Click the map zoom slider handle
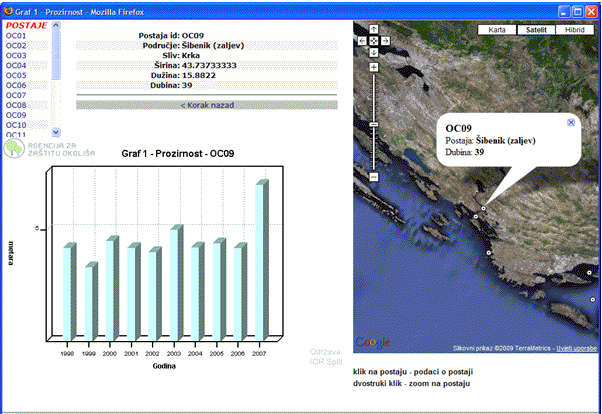Viewport: 602px width, 414px height. point(373,124)
